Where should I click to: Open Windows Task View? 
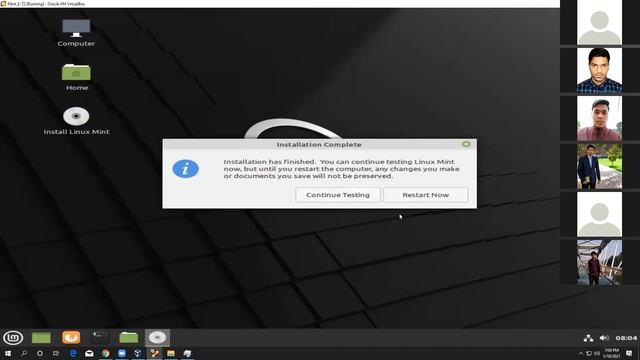56,353
